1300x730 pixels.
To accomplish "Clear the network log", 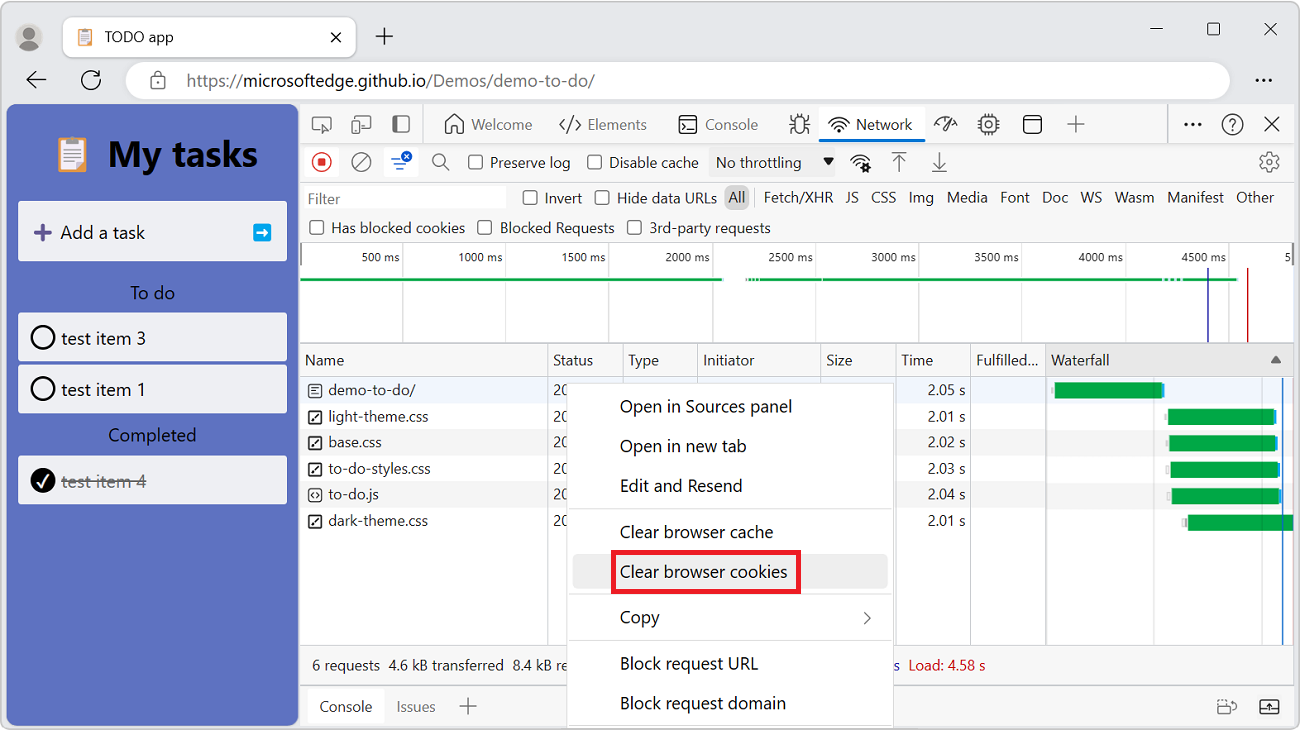I will point(361,161).
